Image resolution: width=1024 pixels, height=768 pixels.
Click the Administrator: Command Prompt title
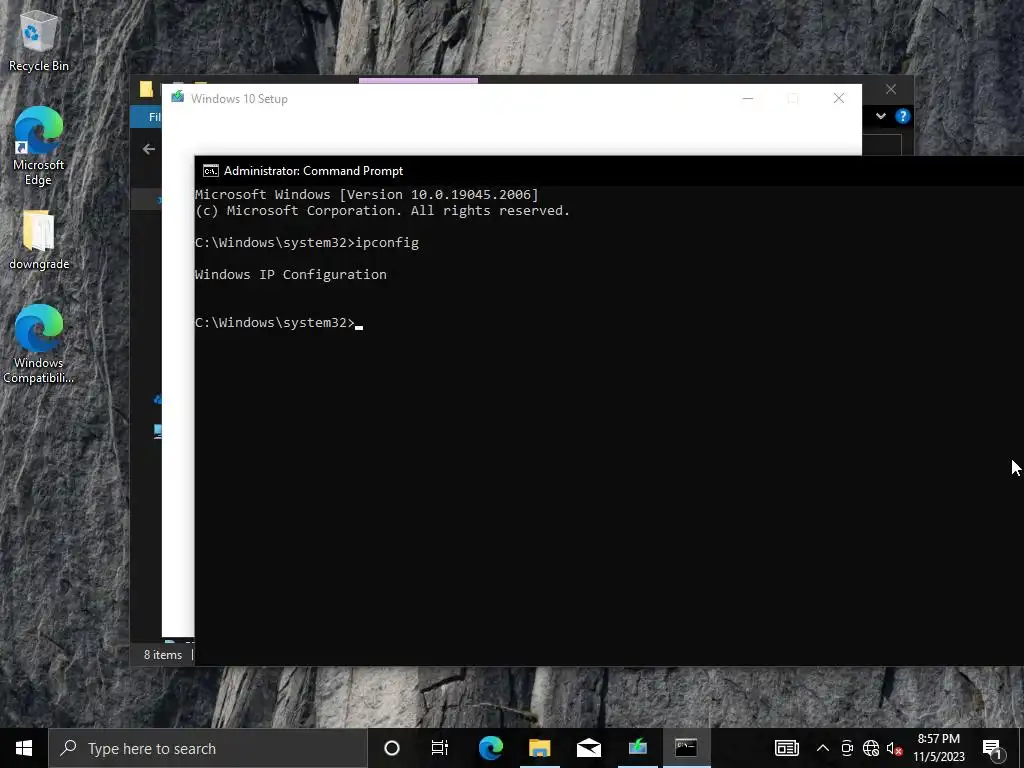[x=313, y=171]
